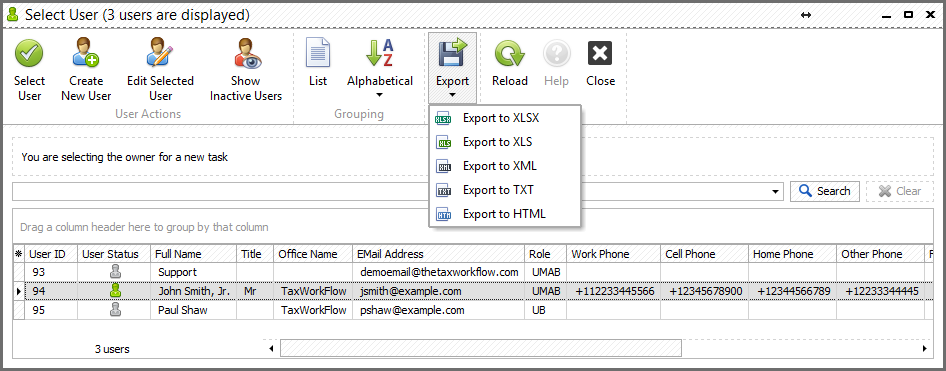Toggle Show Inactive Users
946x371 pixels.
click(246, 69)
